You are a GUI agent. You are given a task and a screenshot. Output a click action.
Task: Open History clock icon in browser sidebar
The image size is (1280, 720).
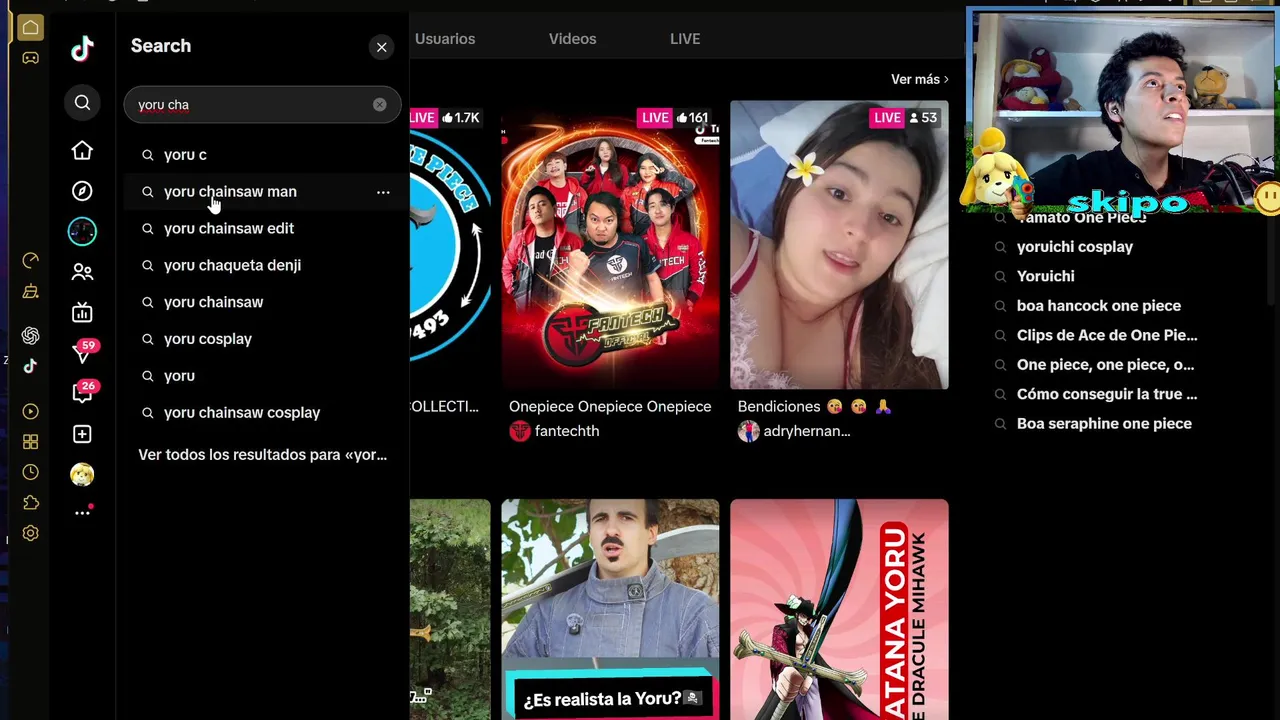(x=30, y=472)
